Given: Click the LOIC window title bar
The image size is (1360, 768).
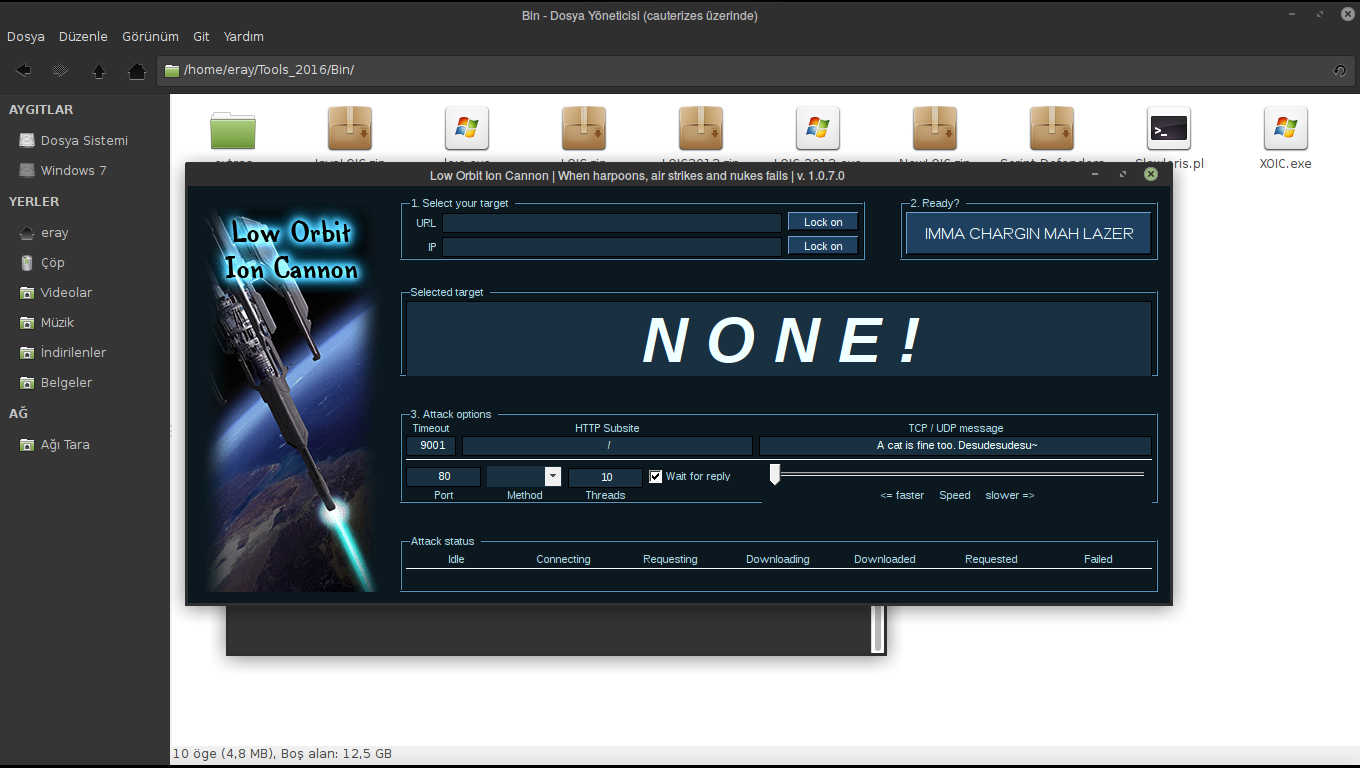Looking at the screenshot, I should pyautogui.click(x=637, y=175).
